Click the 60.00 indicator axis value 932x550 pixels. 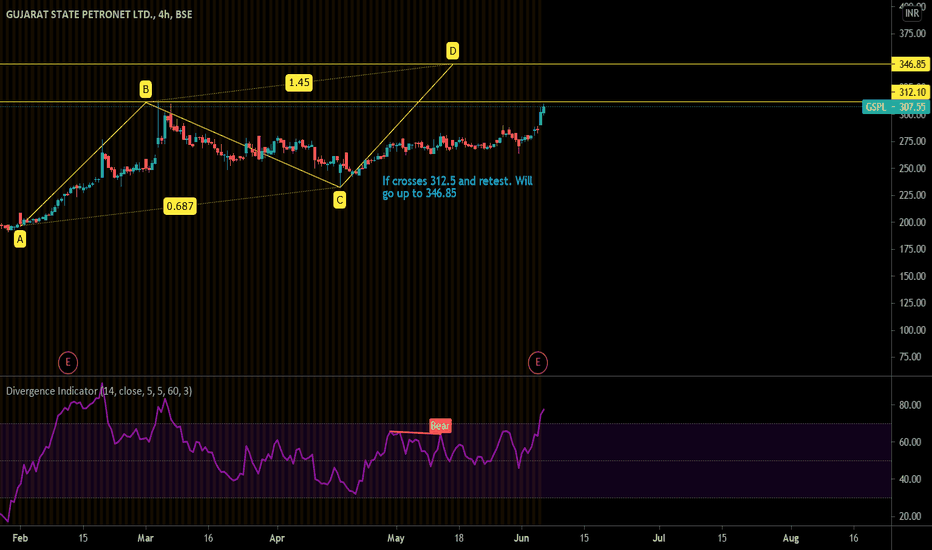910,442
